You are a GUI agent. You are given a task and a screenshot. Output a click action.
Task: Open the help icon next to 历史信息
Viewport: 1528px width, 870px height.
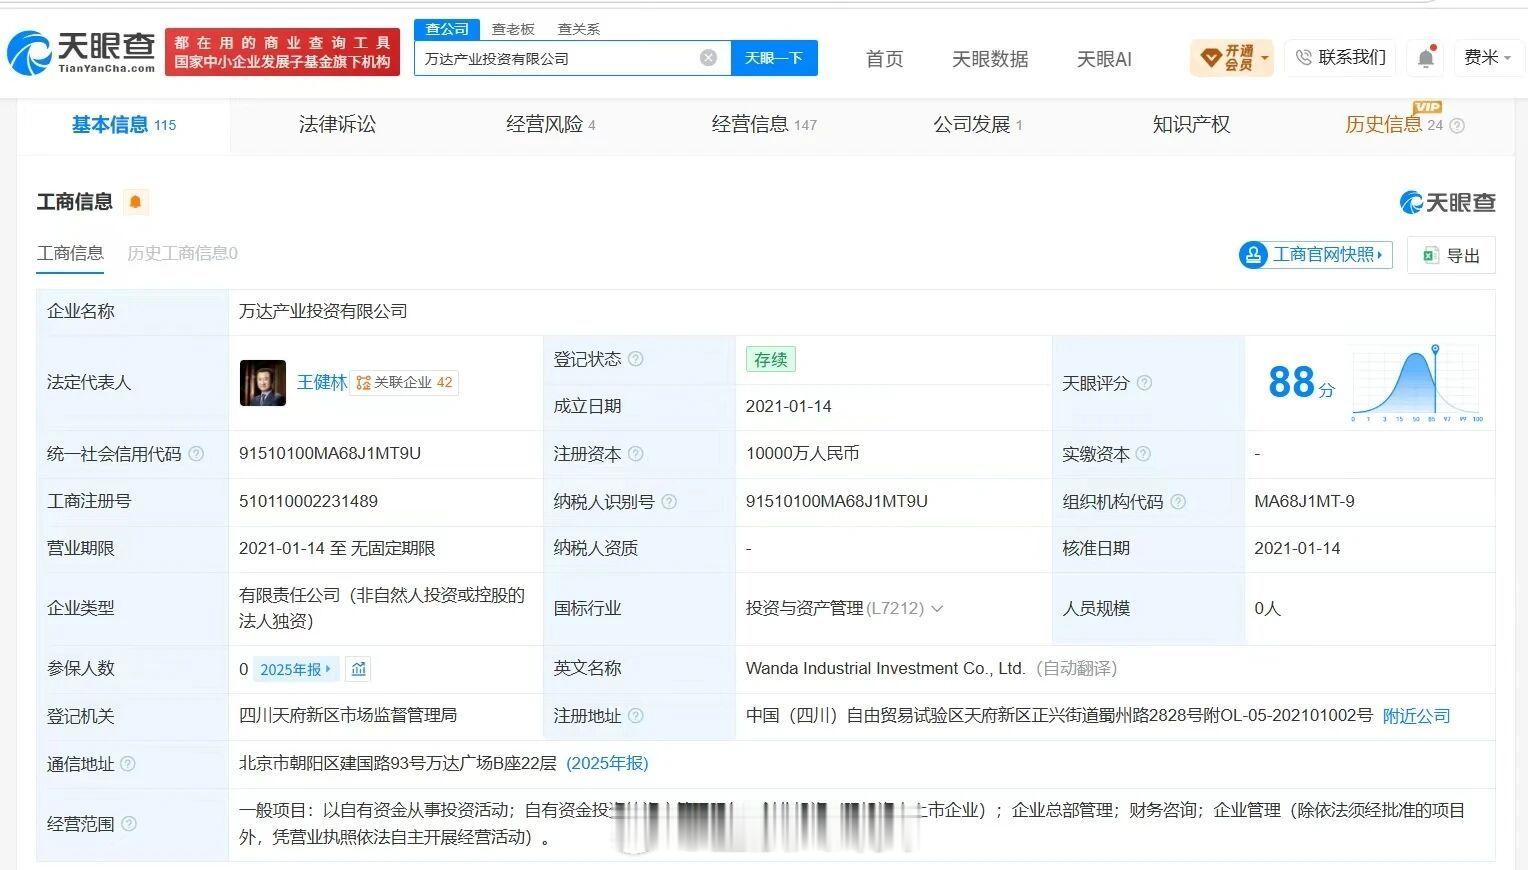1457,126
